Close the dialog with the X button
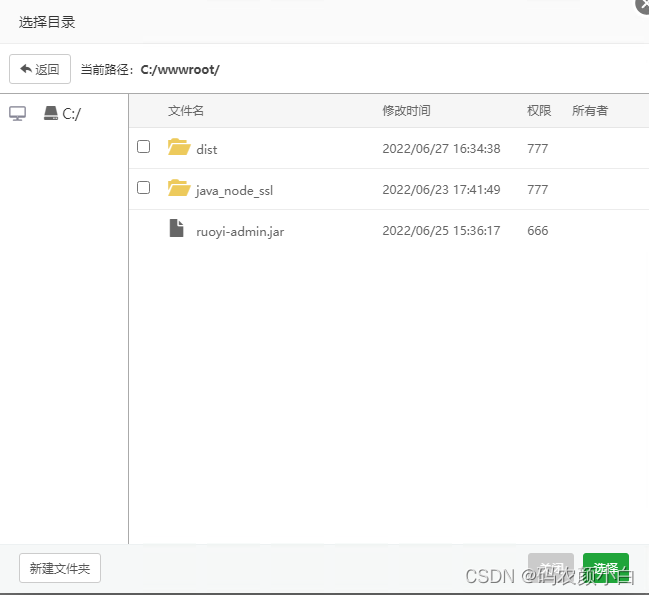The height and width of the screenshot is (595, 649). pos(643,5)
